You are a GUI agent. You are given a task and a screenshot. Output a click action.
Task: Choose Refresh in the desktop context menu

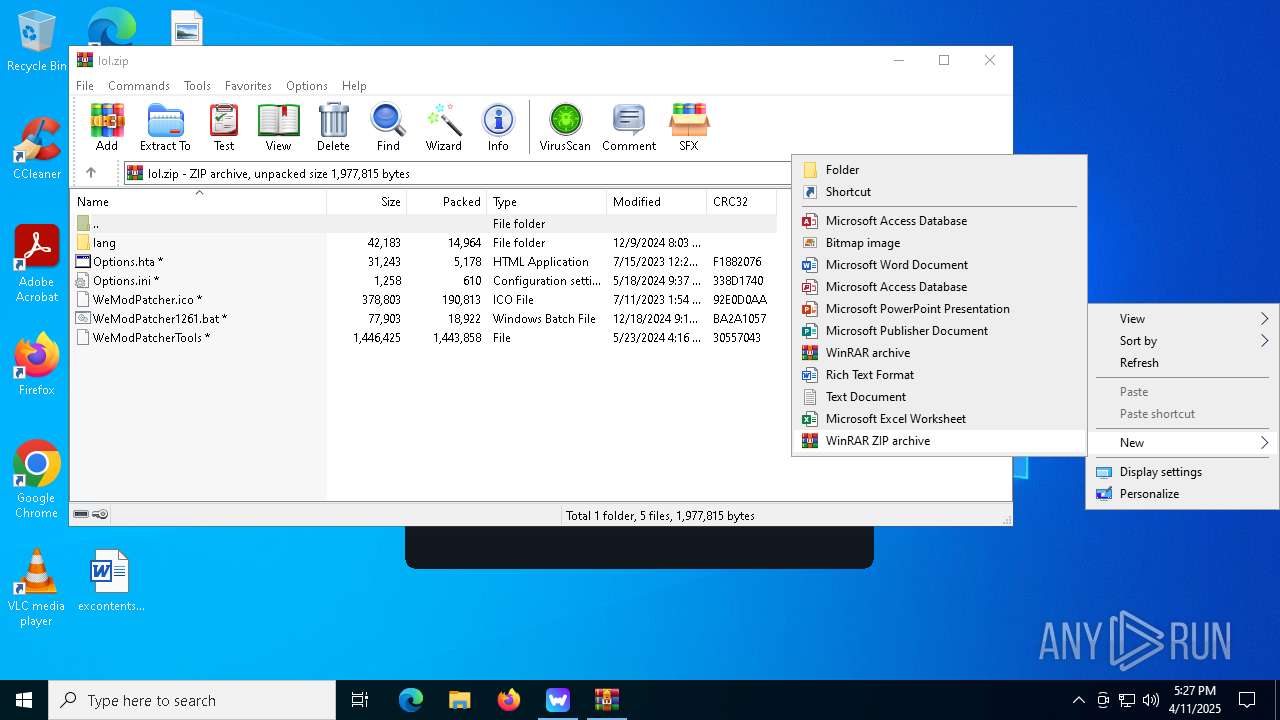point(1183,363)
